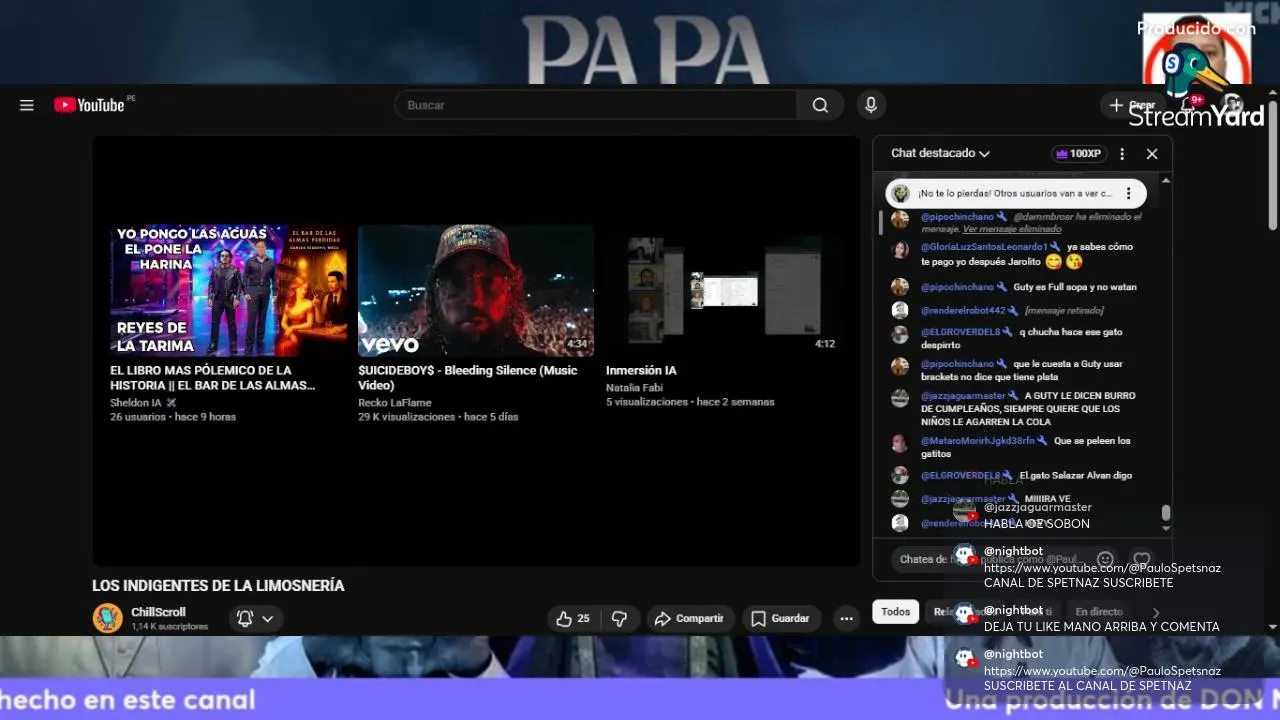
Task: Visit Sheldon IA channel
Action: [136, 403]
